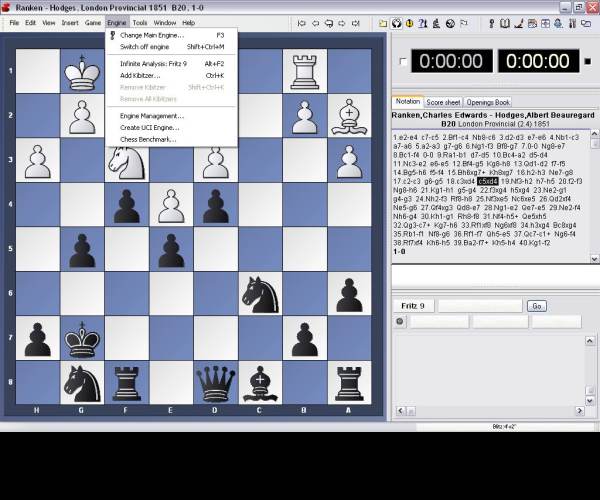Open the View menu
The height and width of the screenshot is (500, 600).
(x=49, y=23)
